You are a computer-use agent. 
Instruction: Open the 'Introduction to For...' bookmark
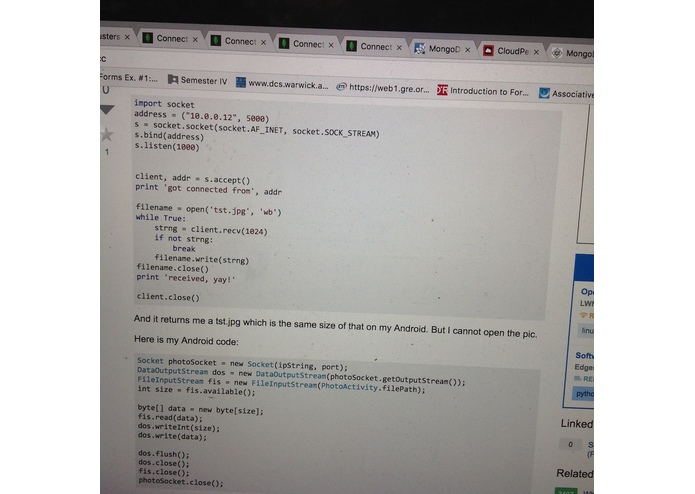pos(483,91)
